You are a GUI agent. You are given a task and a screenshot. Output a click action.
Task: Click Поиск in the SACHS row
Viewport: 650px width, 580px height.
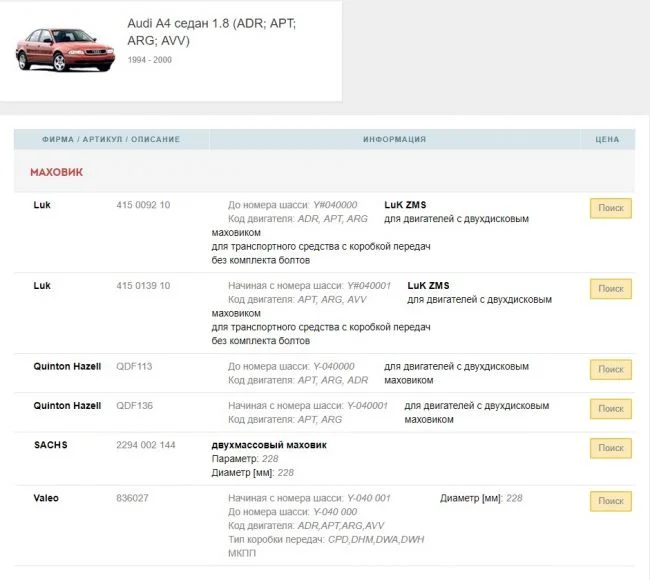(610, 448)
